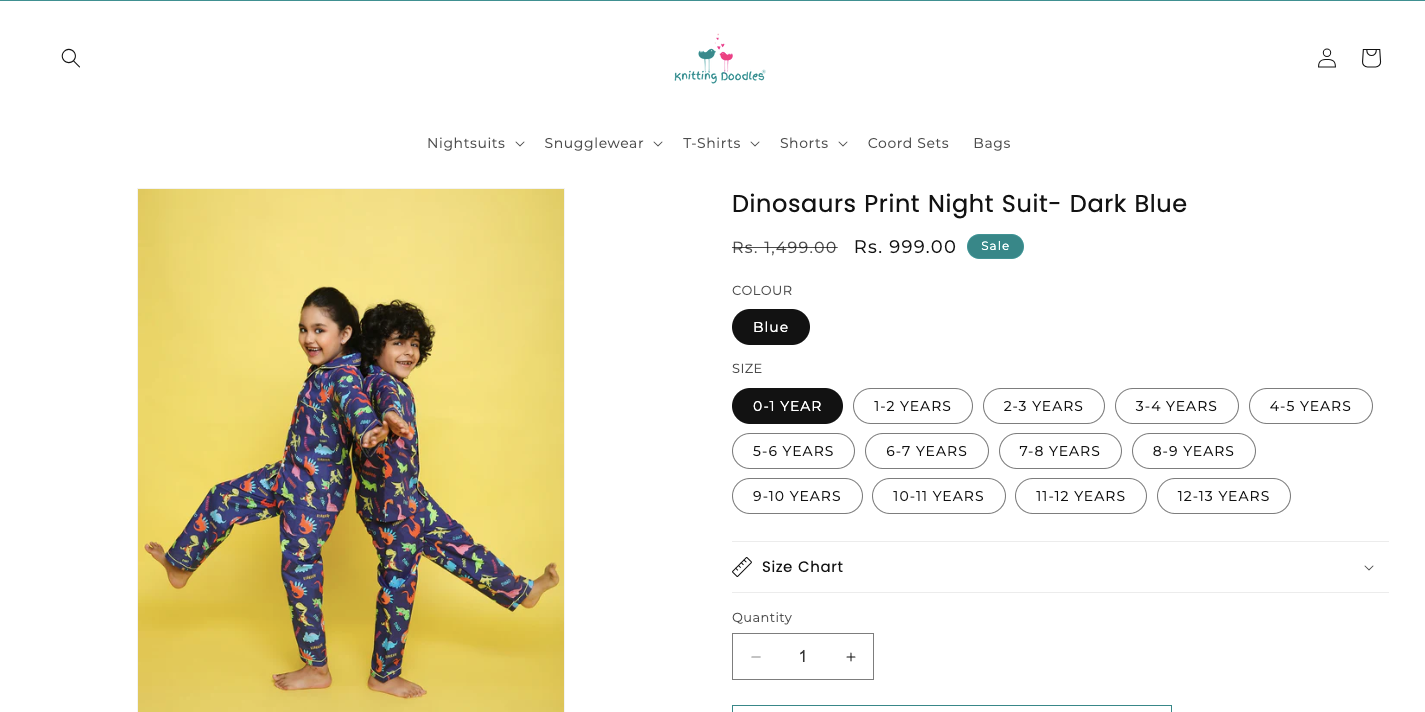1425x712 pixels.
Task: Open the search icon in header
Action: point(70,58)
